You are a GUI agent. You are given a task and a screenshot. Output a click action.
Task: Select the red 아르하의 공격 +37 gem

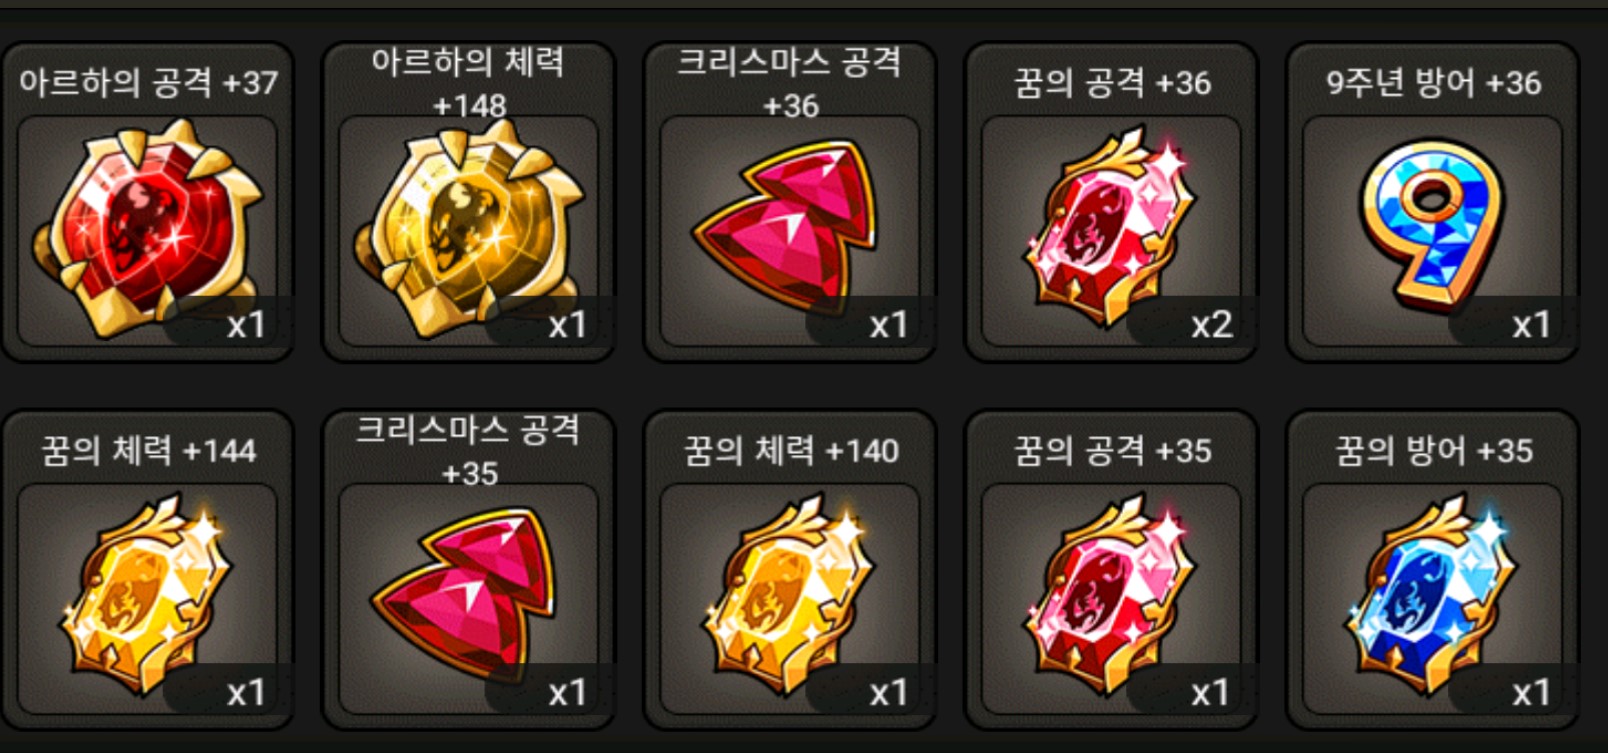point(148,228)
